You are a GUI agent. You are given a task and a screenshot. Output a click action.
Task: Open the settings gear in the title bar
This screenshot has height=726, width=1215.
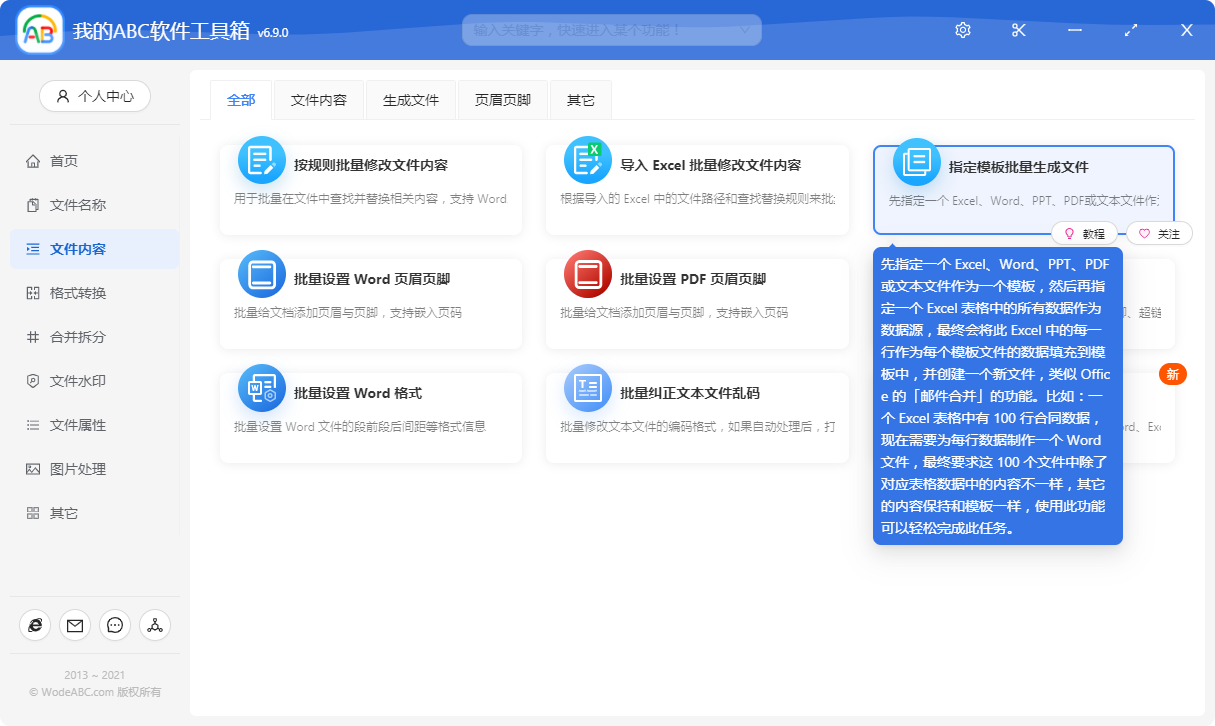962,30
